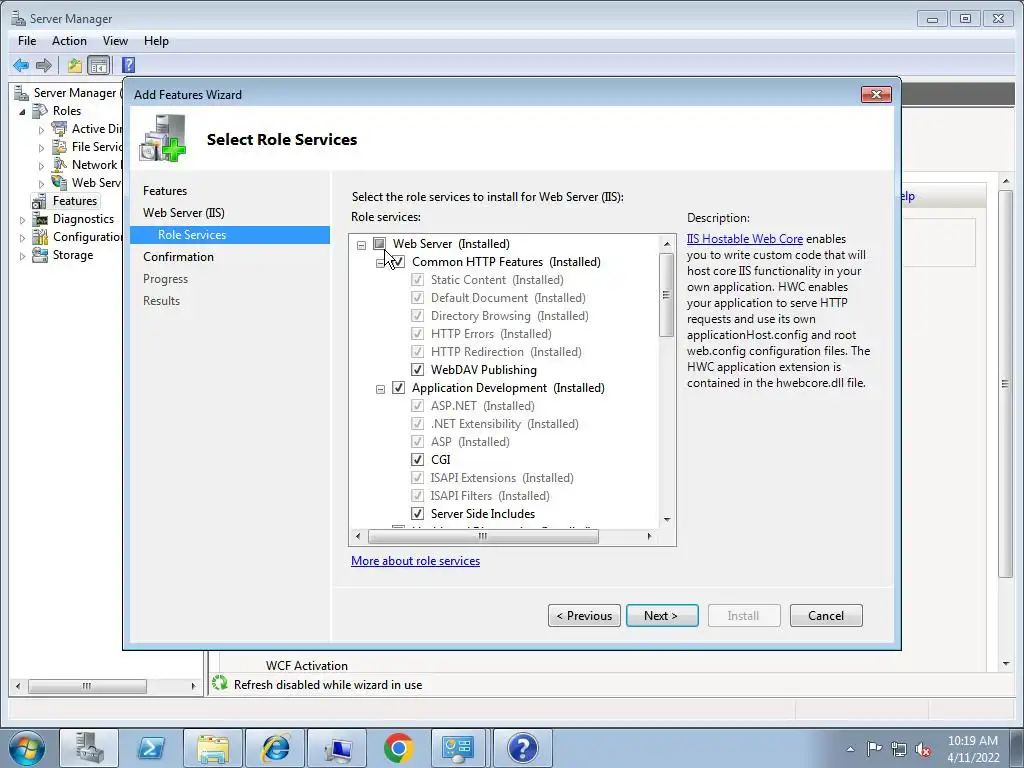The width and height of the screenshot is (1024, 768).
Task: Go to the Features wizard step
Action: point(165,191)
